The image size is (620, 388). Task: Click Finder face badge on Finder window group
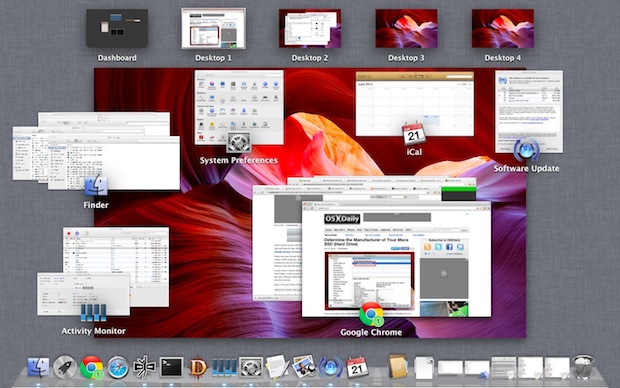pos(96,186)
